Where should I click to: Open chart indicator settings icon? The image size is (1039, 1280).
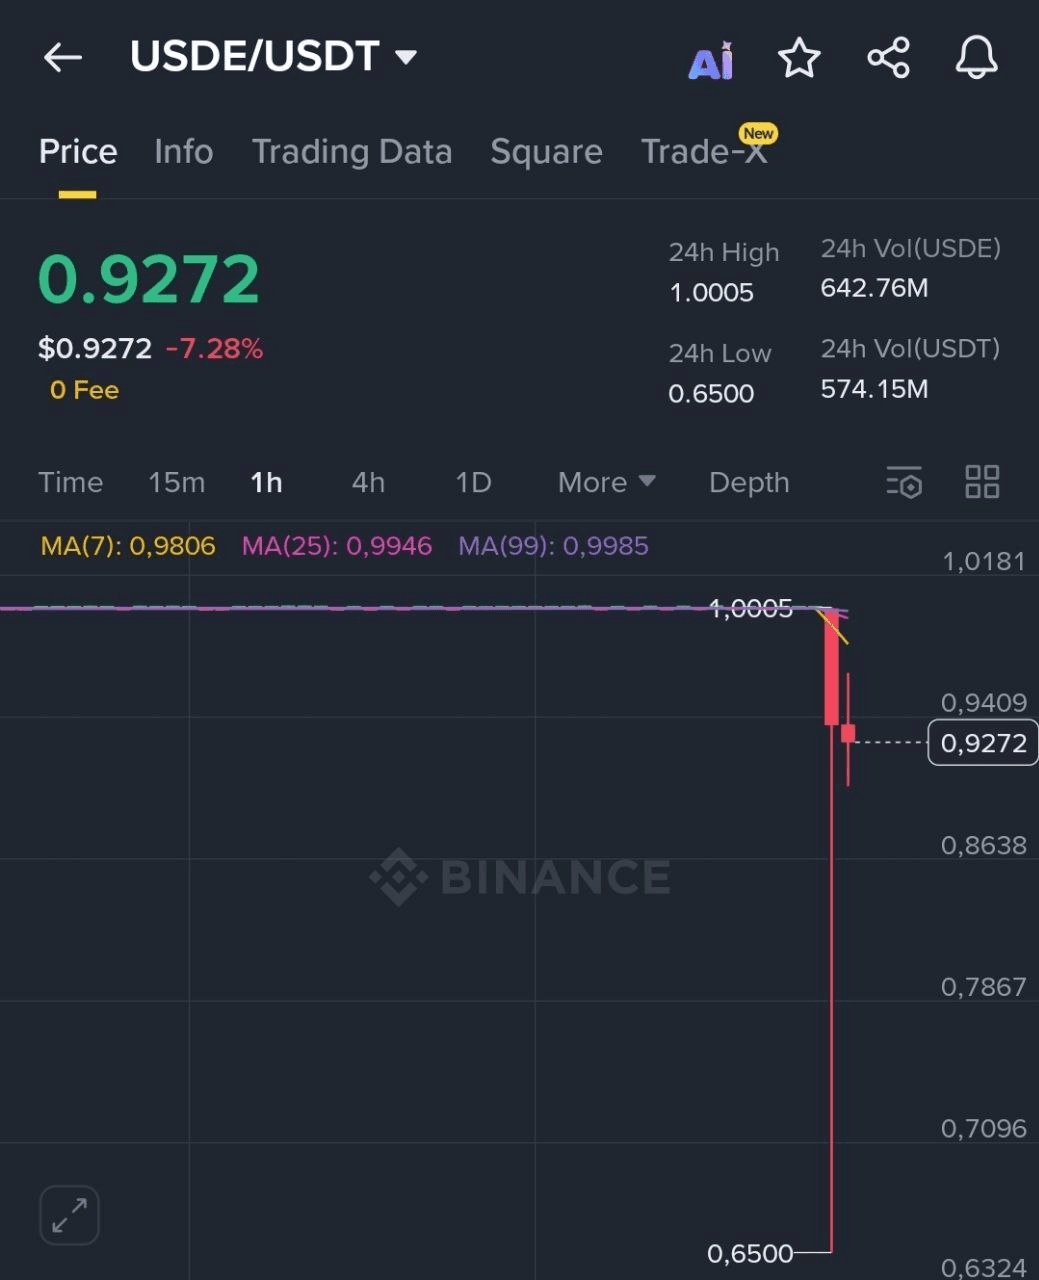(x=904, y=482)
